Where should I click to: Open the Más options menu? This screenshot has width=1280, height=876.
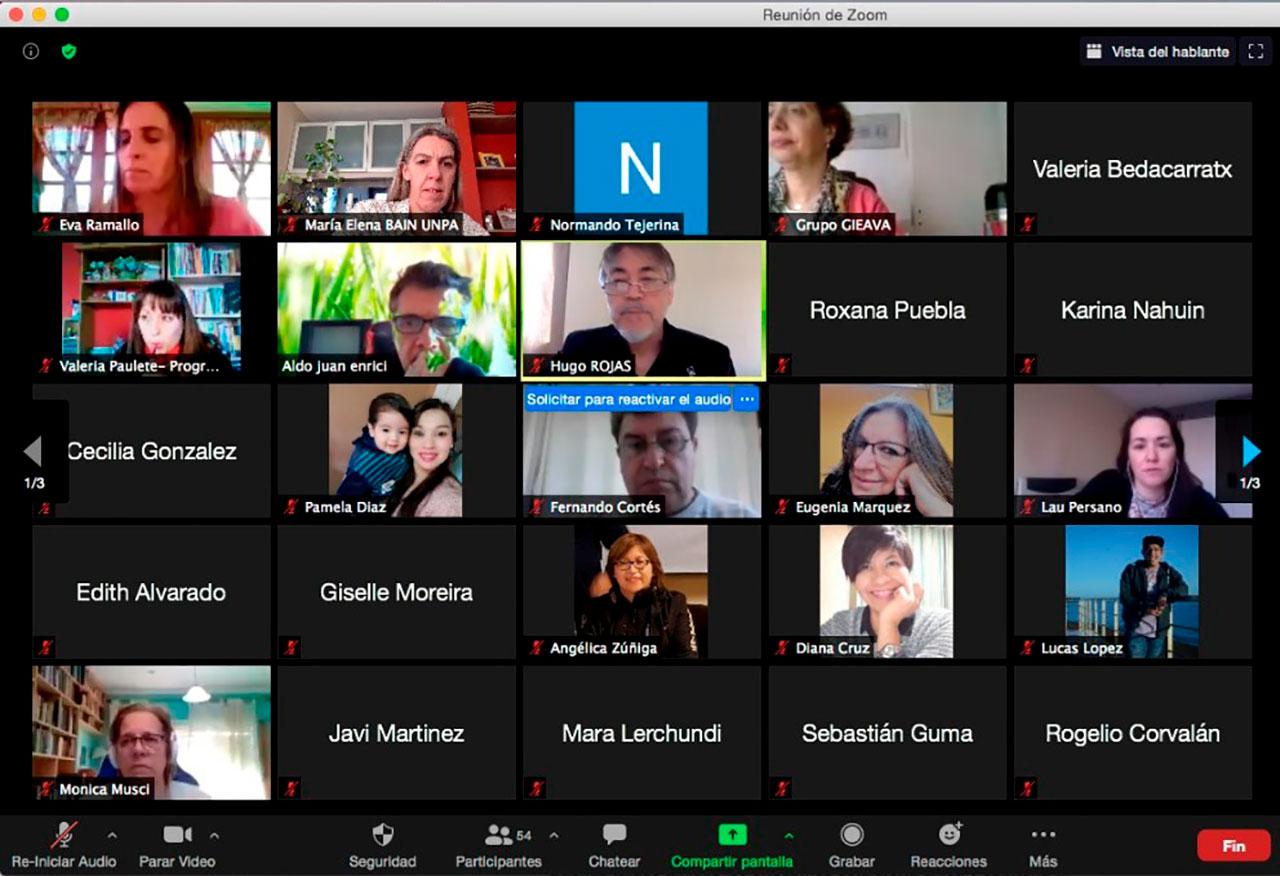tap(1043, 836)
